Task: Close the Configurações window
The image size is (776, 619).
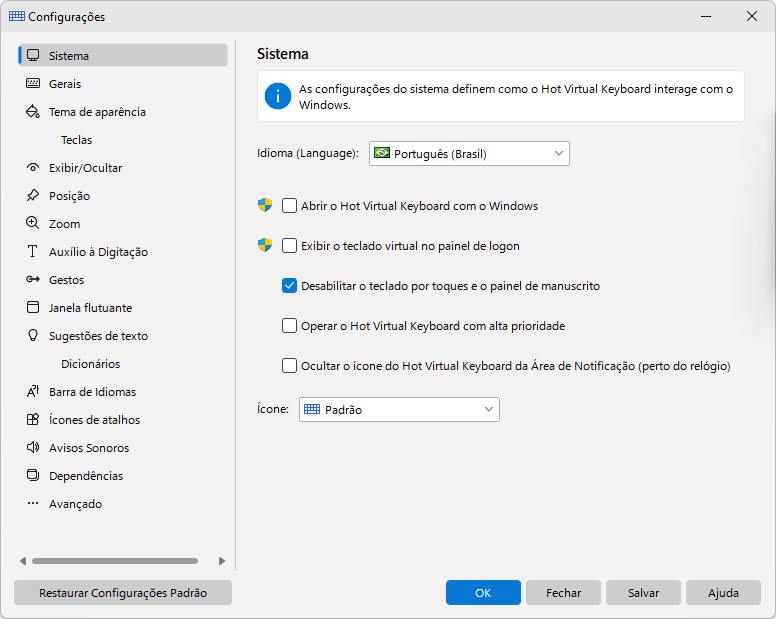Action: pos(752,16)
